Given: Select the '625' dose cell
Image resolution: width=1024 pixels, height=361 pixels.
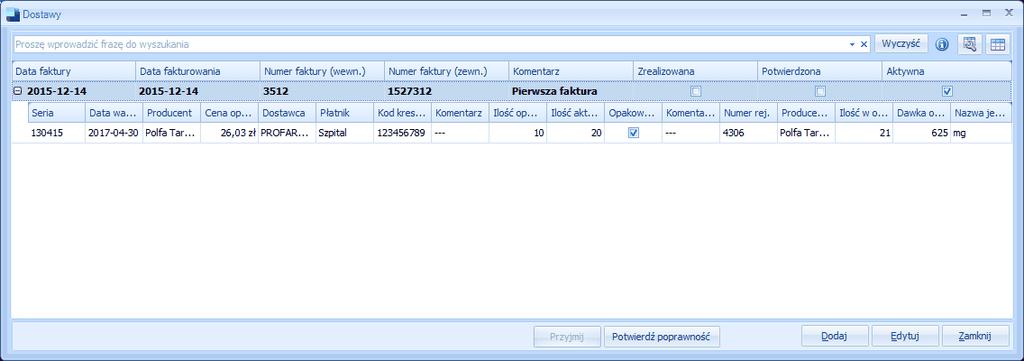Looking at the screenshot, I should 921,133.
